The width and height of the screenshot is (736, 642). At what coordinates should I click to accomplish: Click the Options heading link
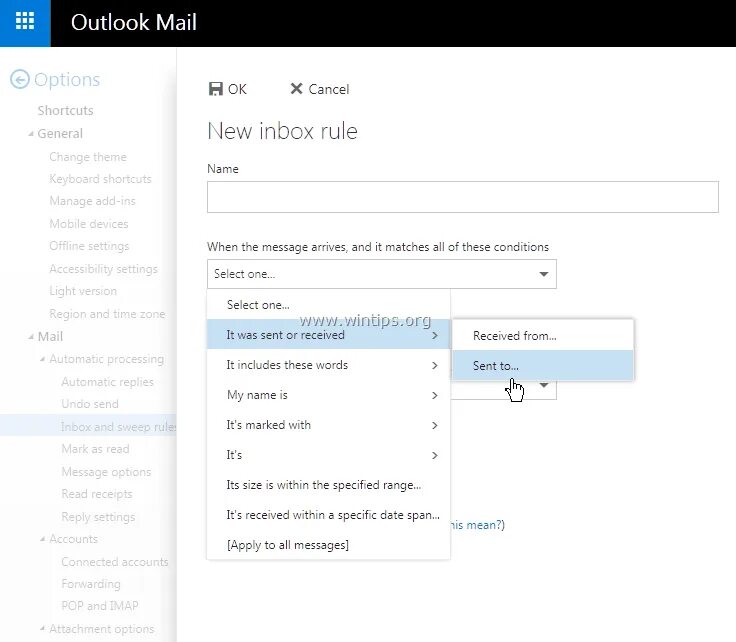67,79
